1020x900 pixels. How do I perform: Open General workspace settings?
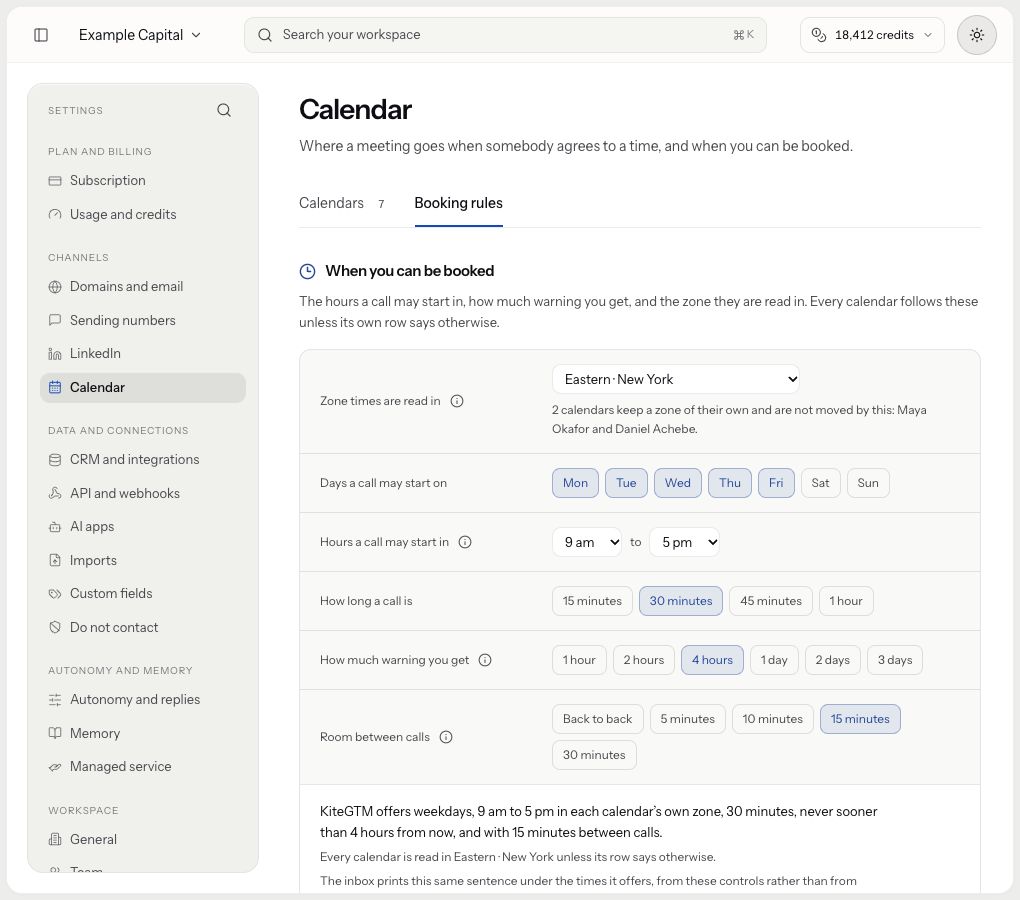pyautogui.click(x=143, y=840)
